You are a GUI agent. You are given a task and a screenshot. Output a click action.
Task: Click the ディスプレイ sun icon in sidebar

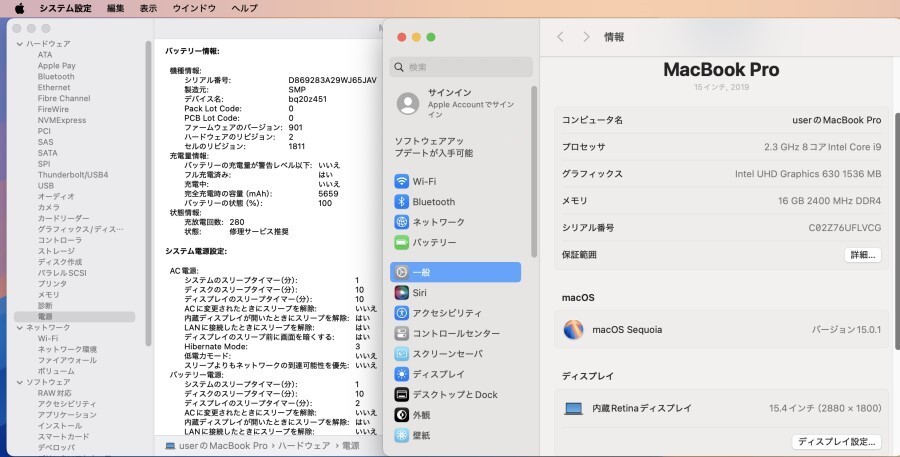pyautogui.click(x=402, y=374)
